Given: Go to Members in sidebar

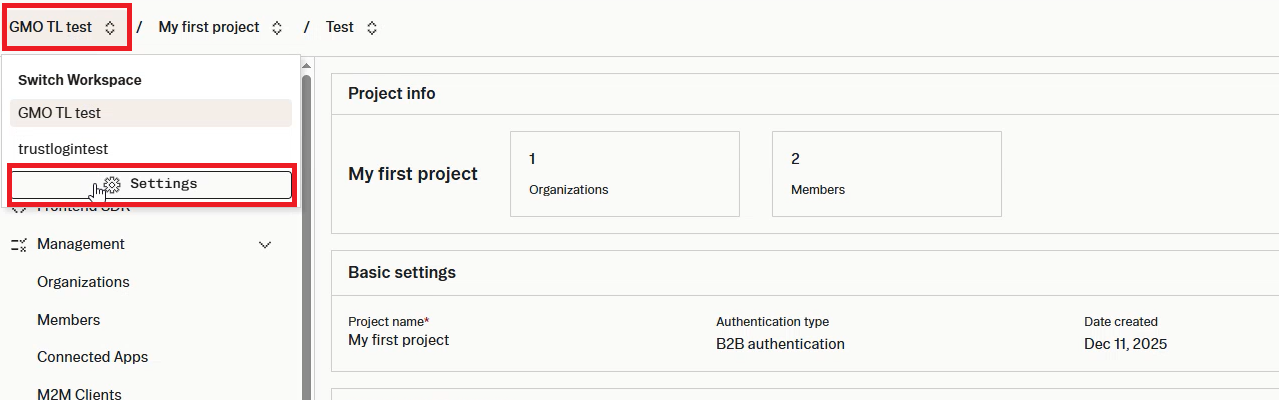Looking at the screenshot, I should 68,320.
